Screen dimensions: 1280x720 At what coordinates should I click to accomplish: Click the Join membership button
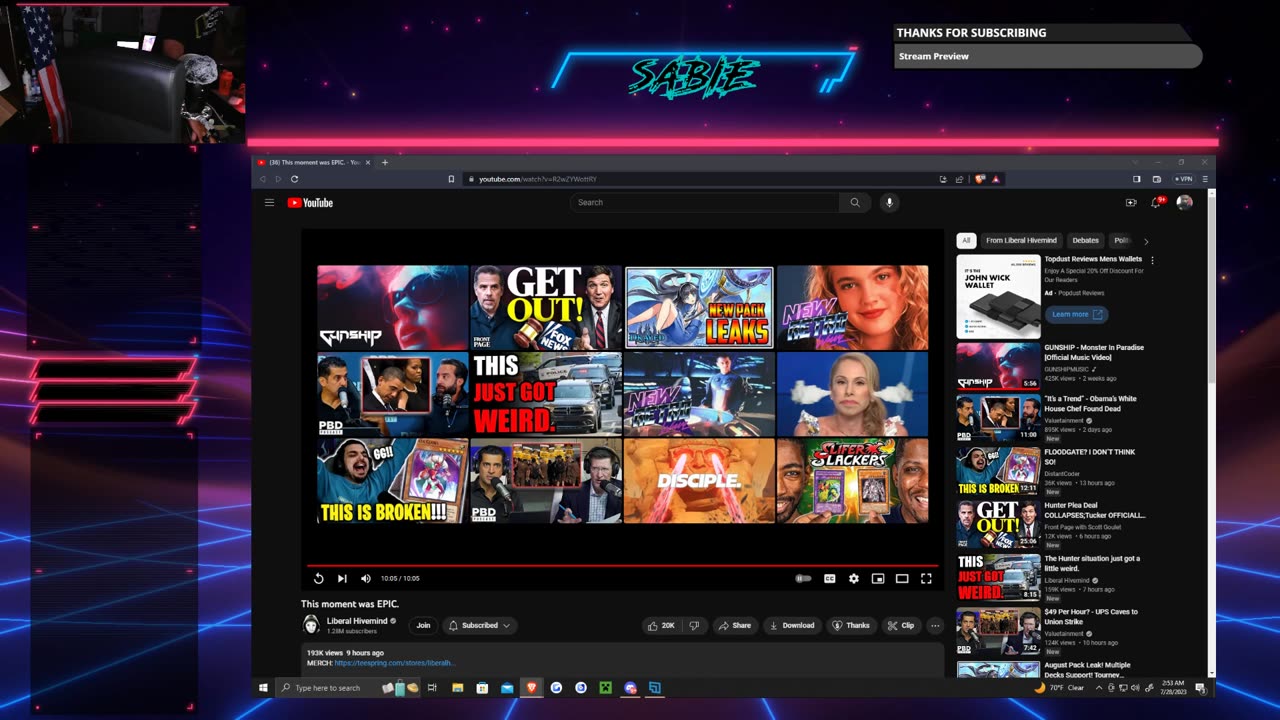point(423,625)
